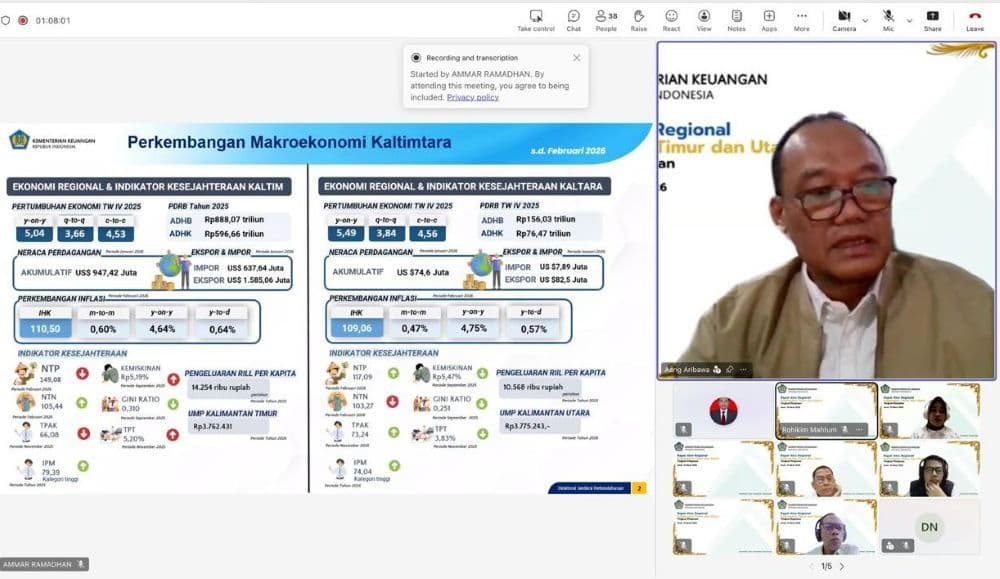Raise your hand in the meeting
Screen dimensions: 1000x579
638,20
